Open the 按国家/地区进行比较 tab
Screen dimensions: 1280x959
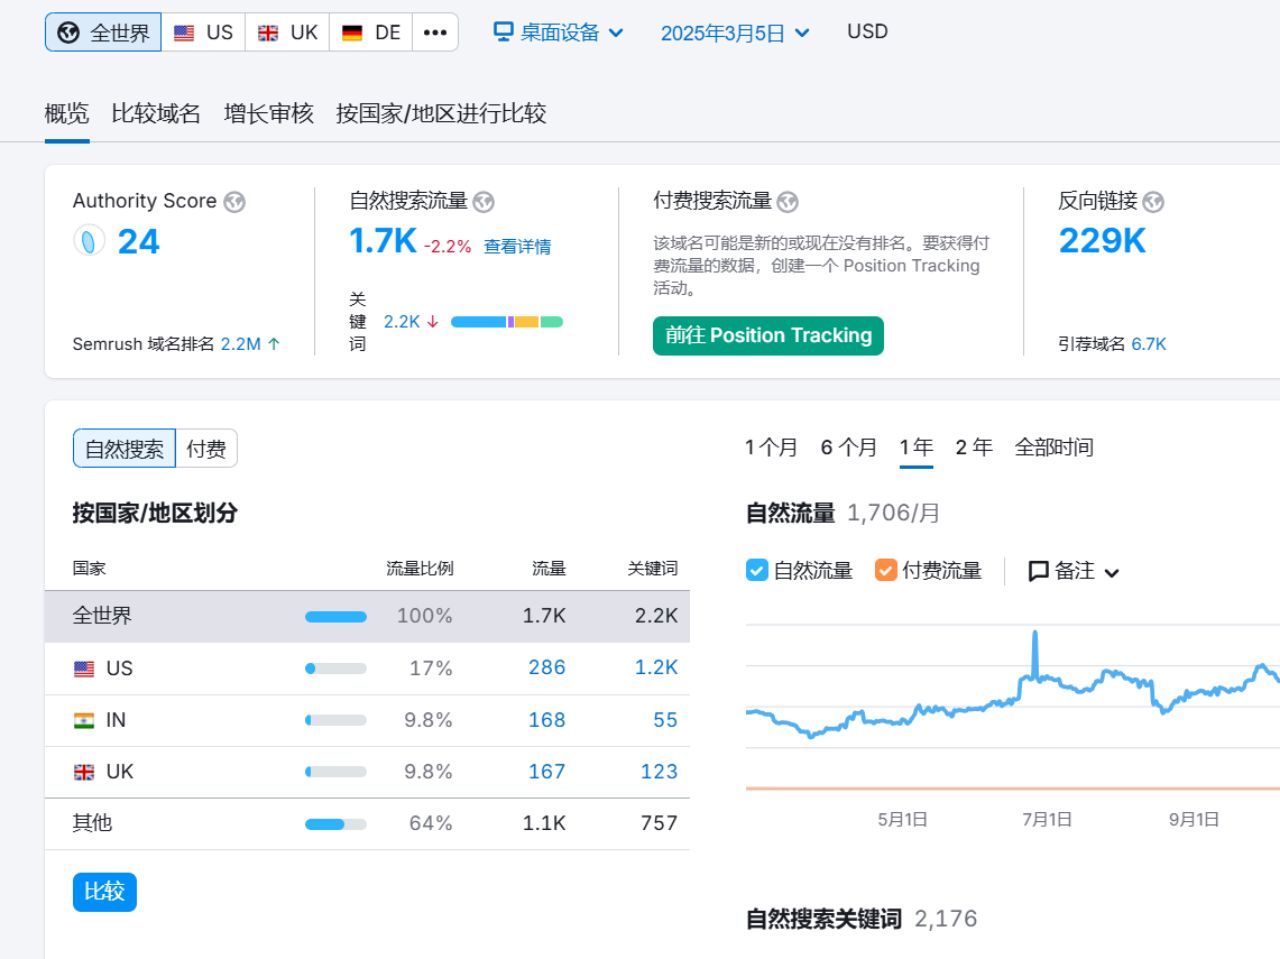pos(441,114)
